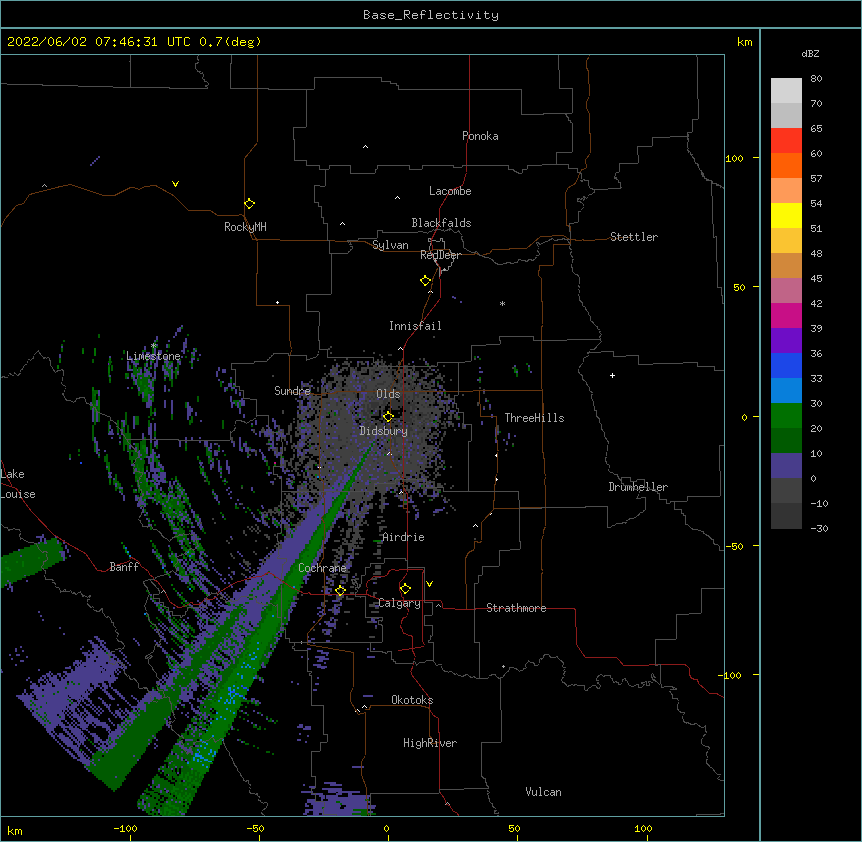Click the blue 36 dBZ legend swatch
The height and width of the screenshot is (842, 862).
point(786,365)
